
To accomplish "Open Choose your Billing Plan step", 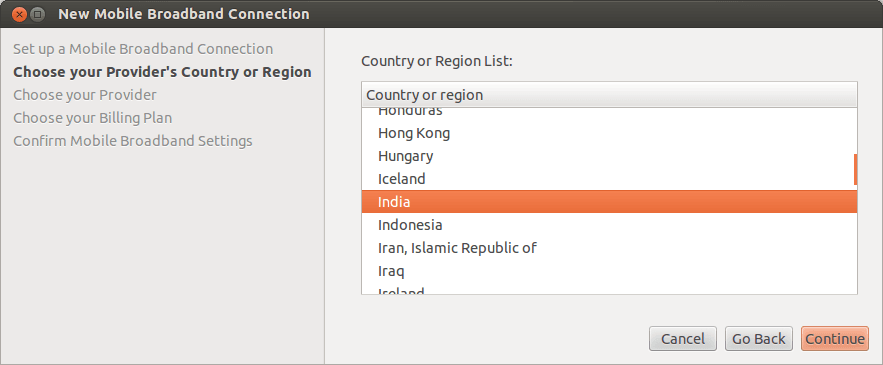I will point(93,118).
